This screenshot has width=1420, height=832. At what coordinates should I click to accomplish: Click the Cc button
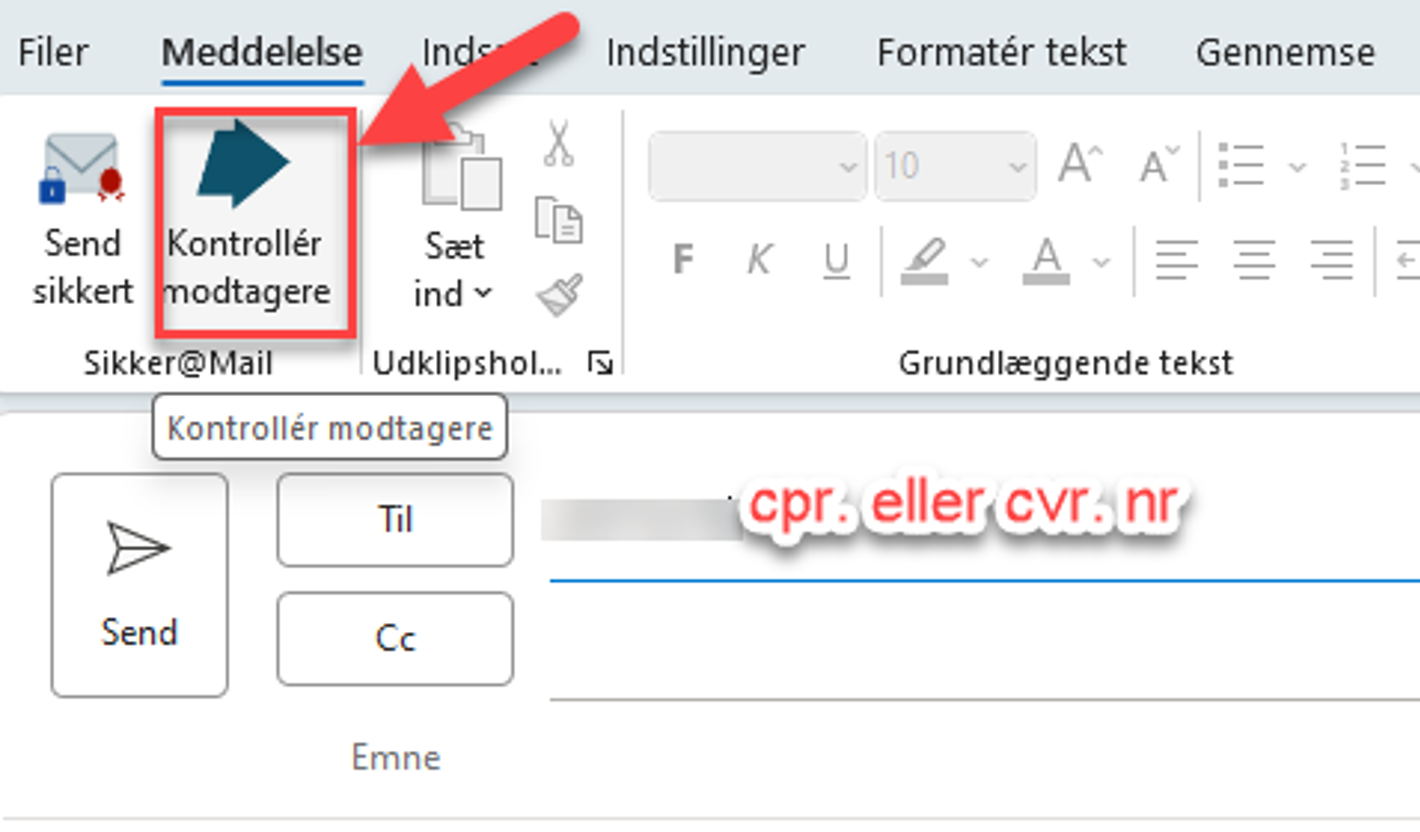coord(395,639)
